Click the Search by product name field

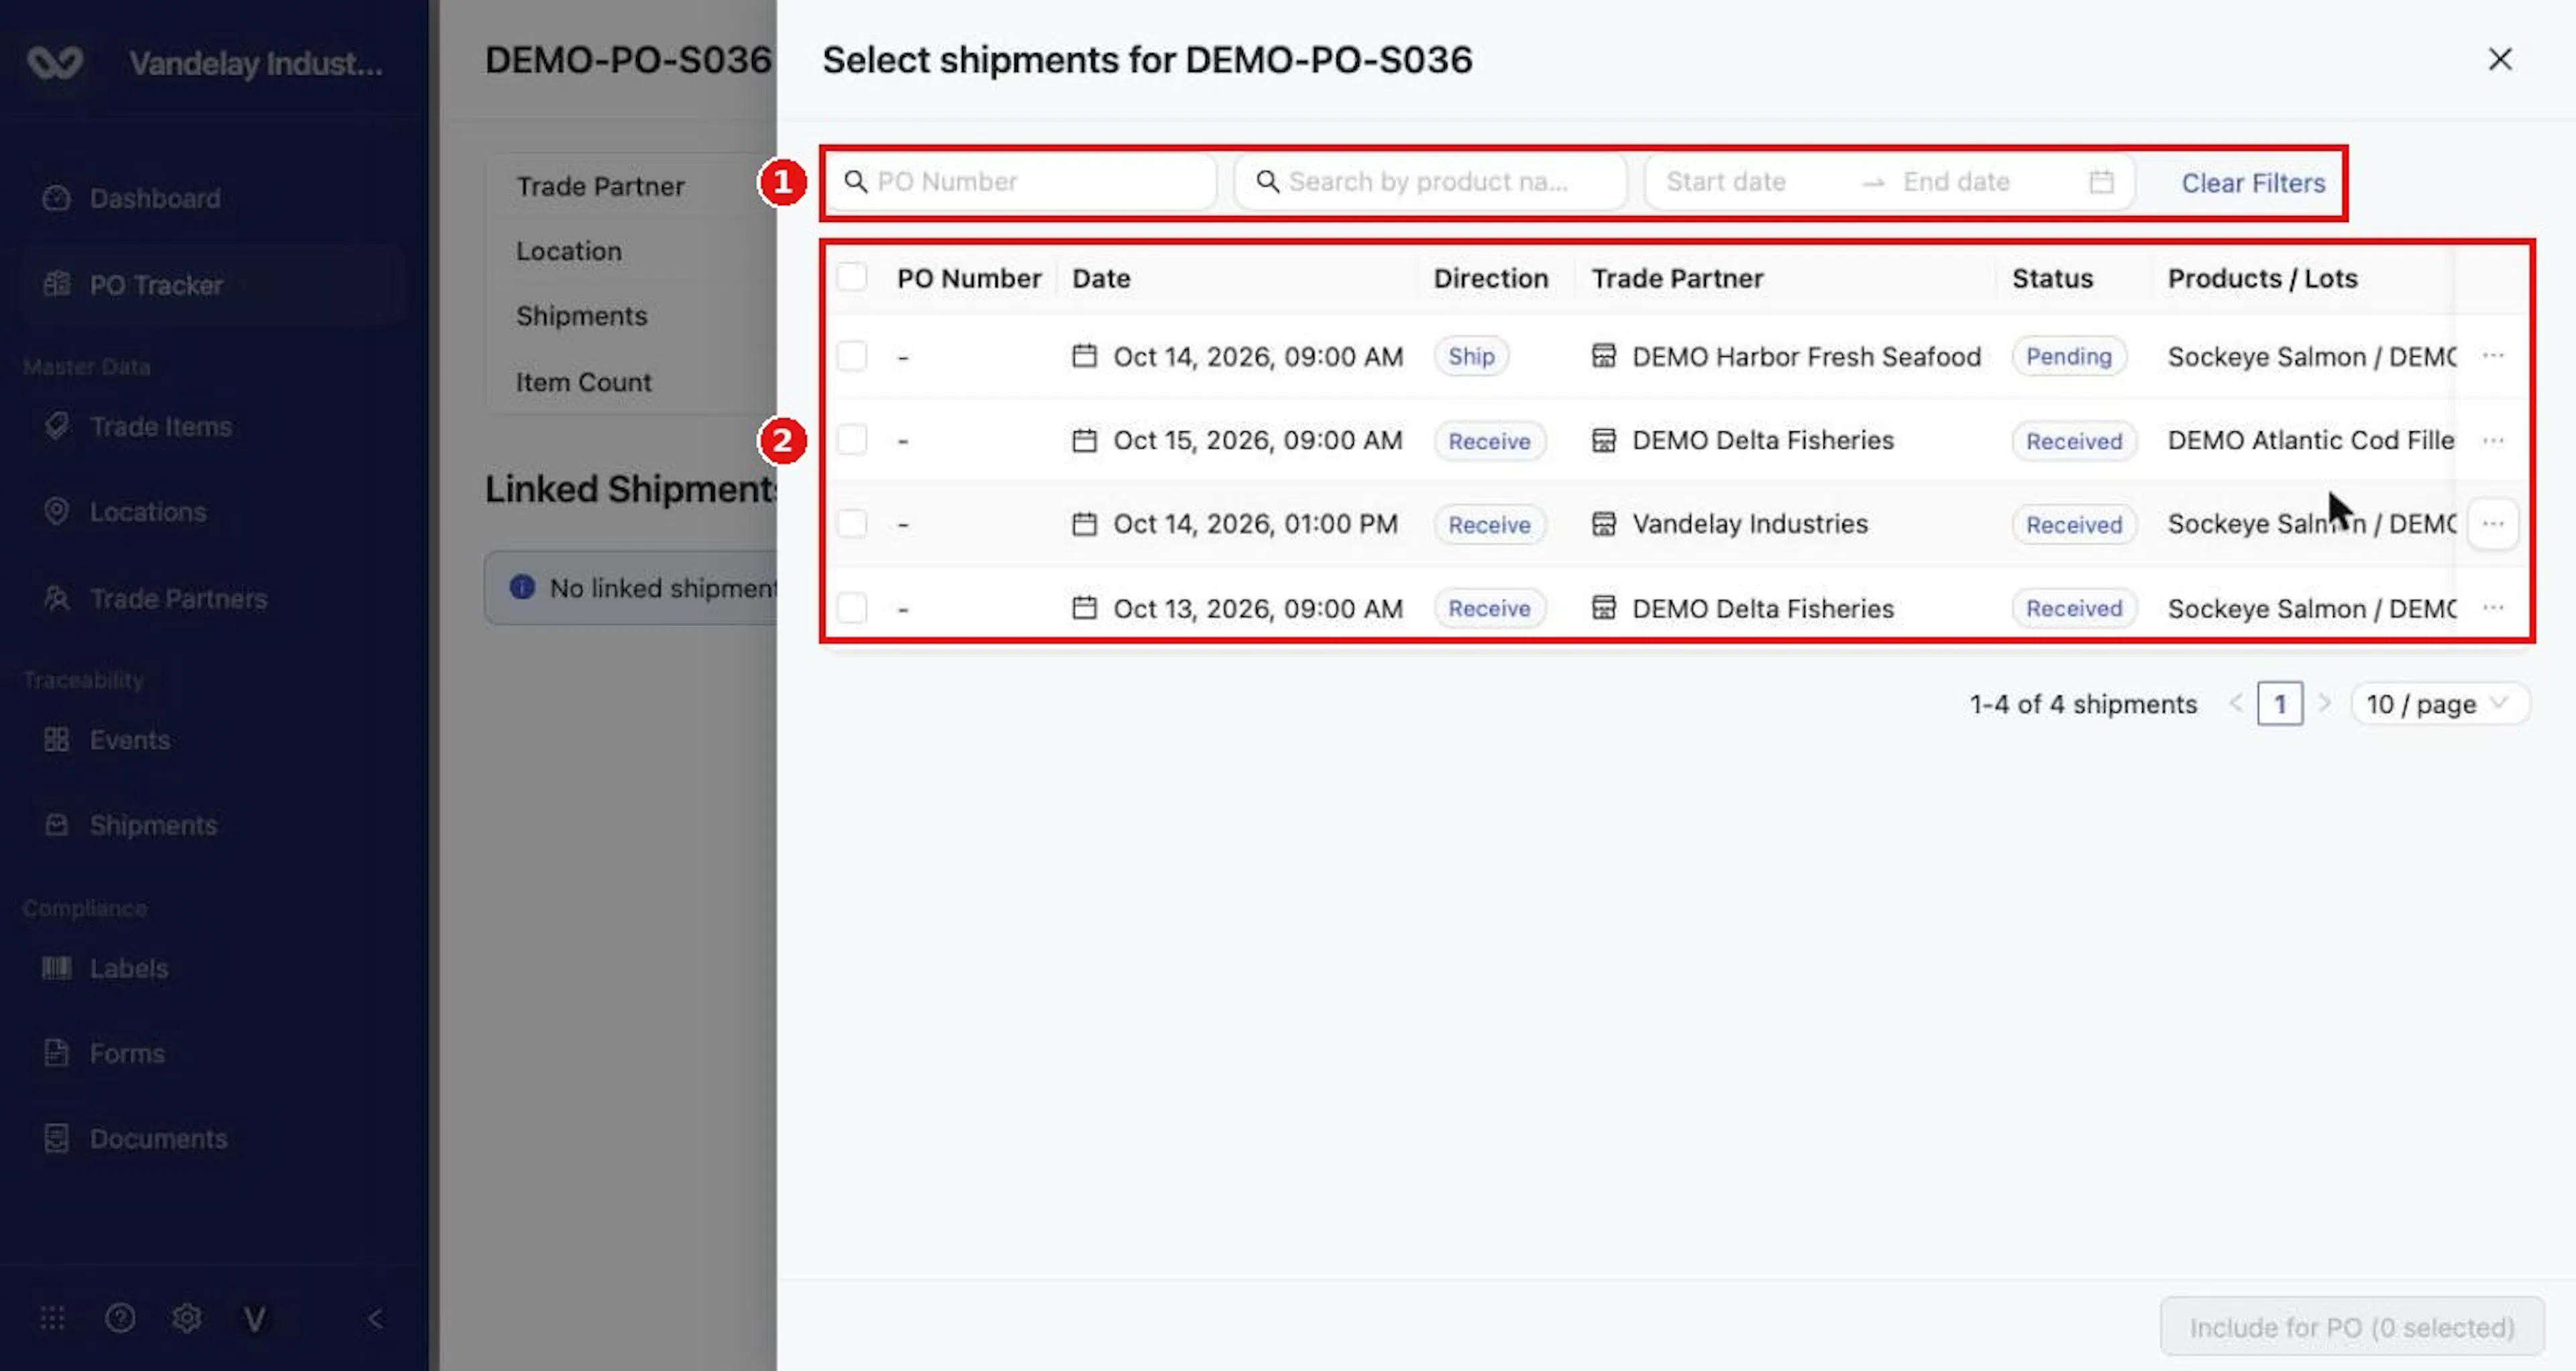pyautogui.click(x=1431, y=182)
